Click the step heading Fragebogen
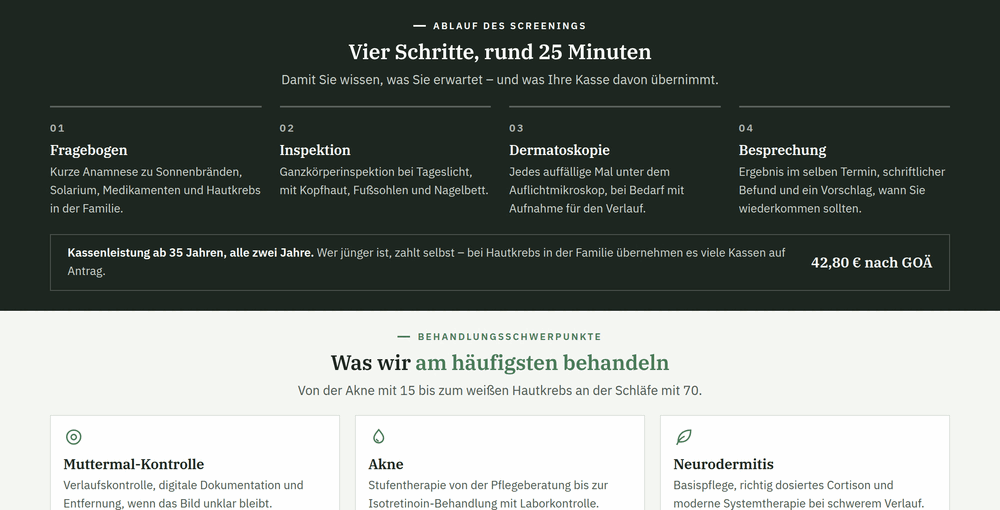This screenshot has height=510, width=1000. [89, 150]
